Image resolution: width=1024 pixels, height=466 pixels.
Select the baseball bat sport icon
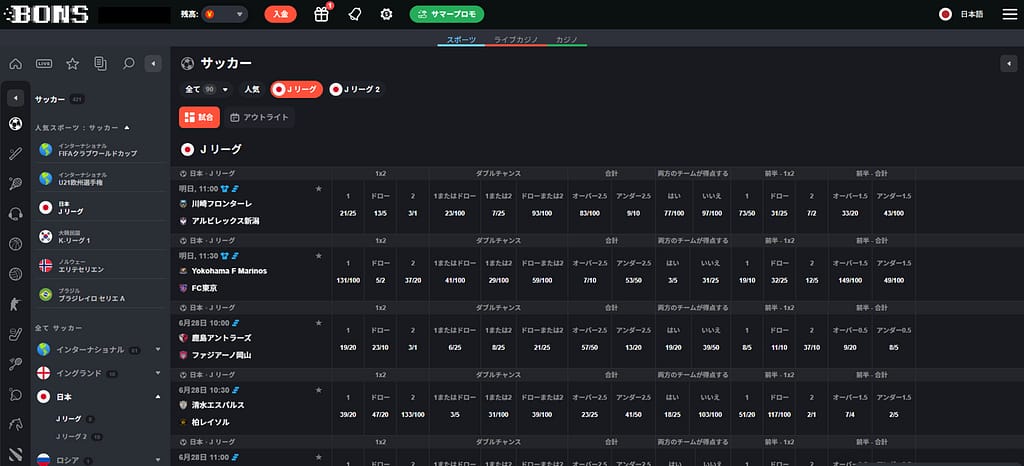coord(16,153)
